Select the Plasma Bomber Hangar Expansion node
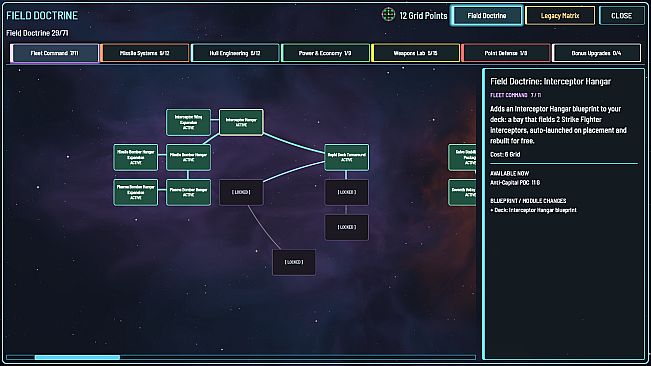 [135, 193]
